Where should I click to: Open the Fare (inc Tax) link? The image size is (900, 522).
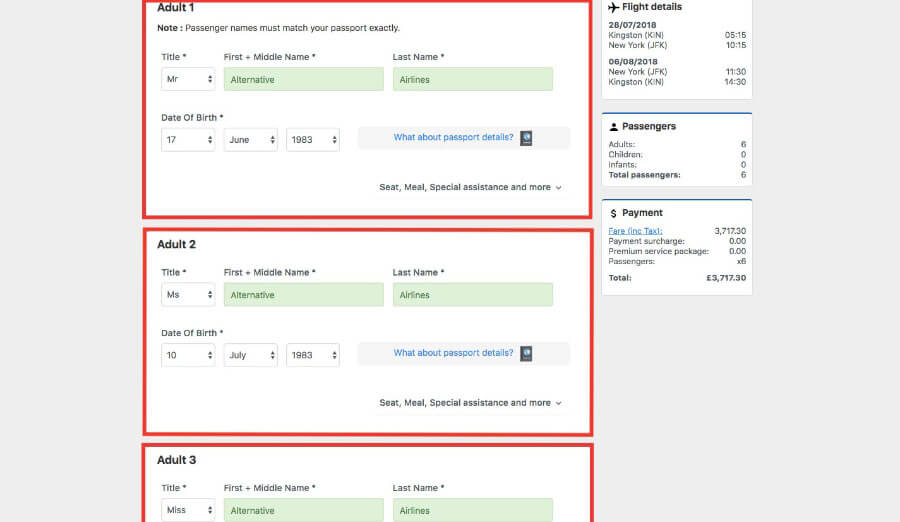(635, 231)
